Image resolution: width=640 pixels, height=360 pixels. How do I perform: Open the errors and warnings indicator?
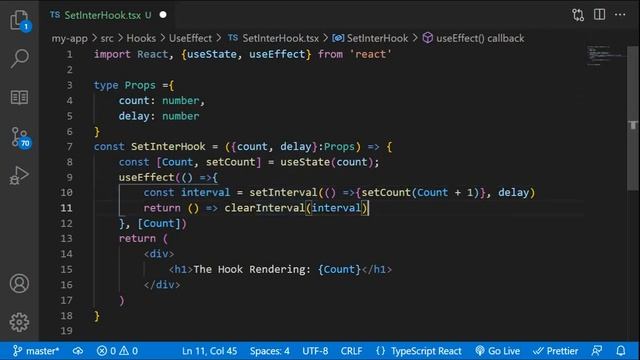click(x=117, y=351)
